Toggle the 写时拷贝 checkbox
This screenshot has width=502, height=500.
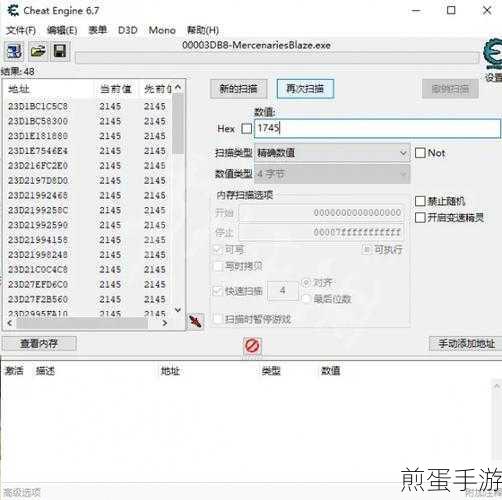[218, 266]
